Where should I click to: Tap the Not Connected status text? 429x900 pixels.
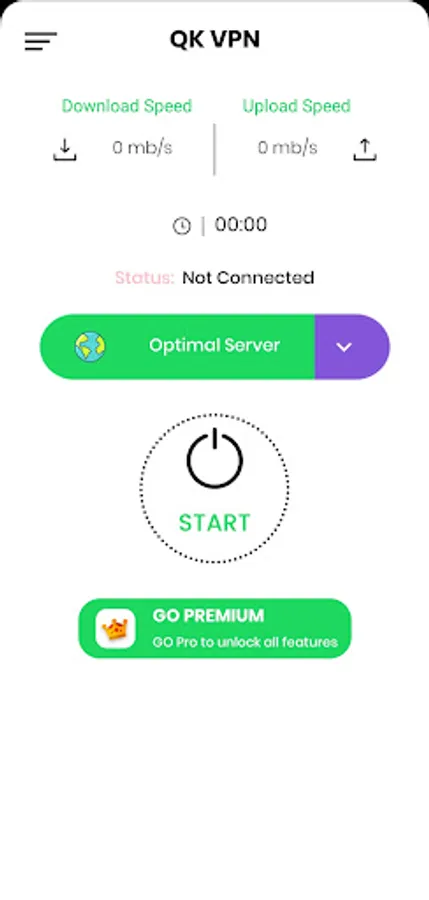pyautogui.click(x=248, y=278)
